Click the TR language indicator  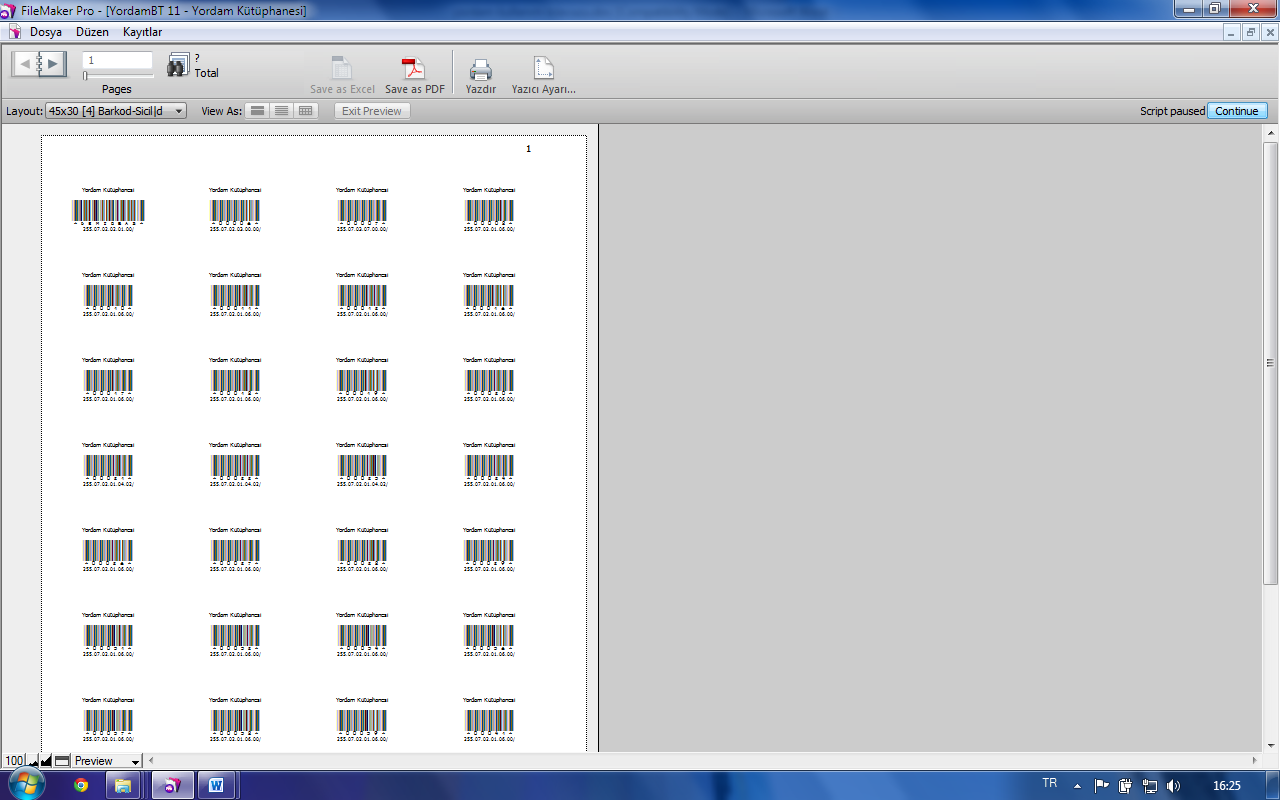pos(1050,784)
